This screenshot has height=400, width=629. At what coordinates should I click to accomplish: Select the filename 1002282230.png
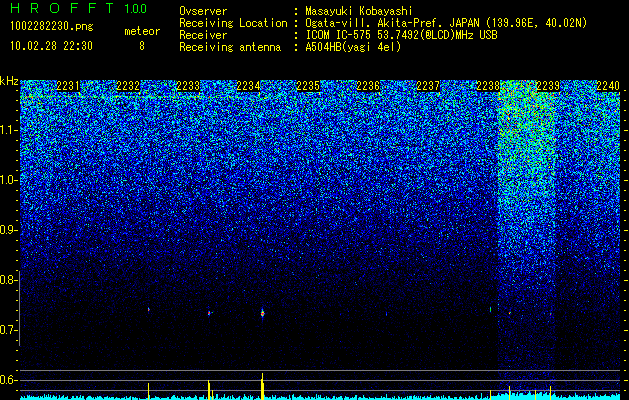tap(52, 26)
